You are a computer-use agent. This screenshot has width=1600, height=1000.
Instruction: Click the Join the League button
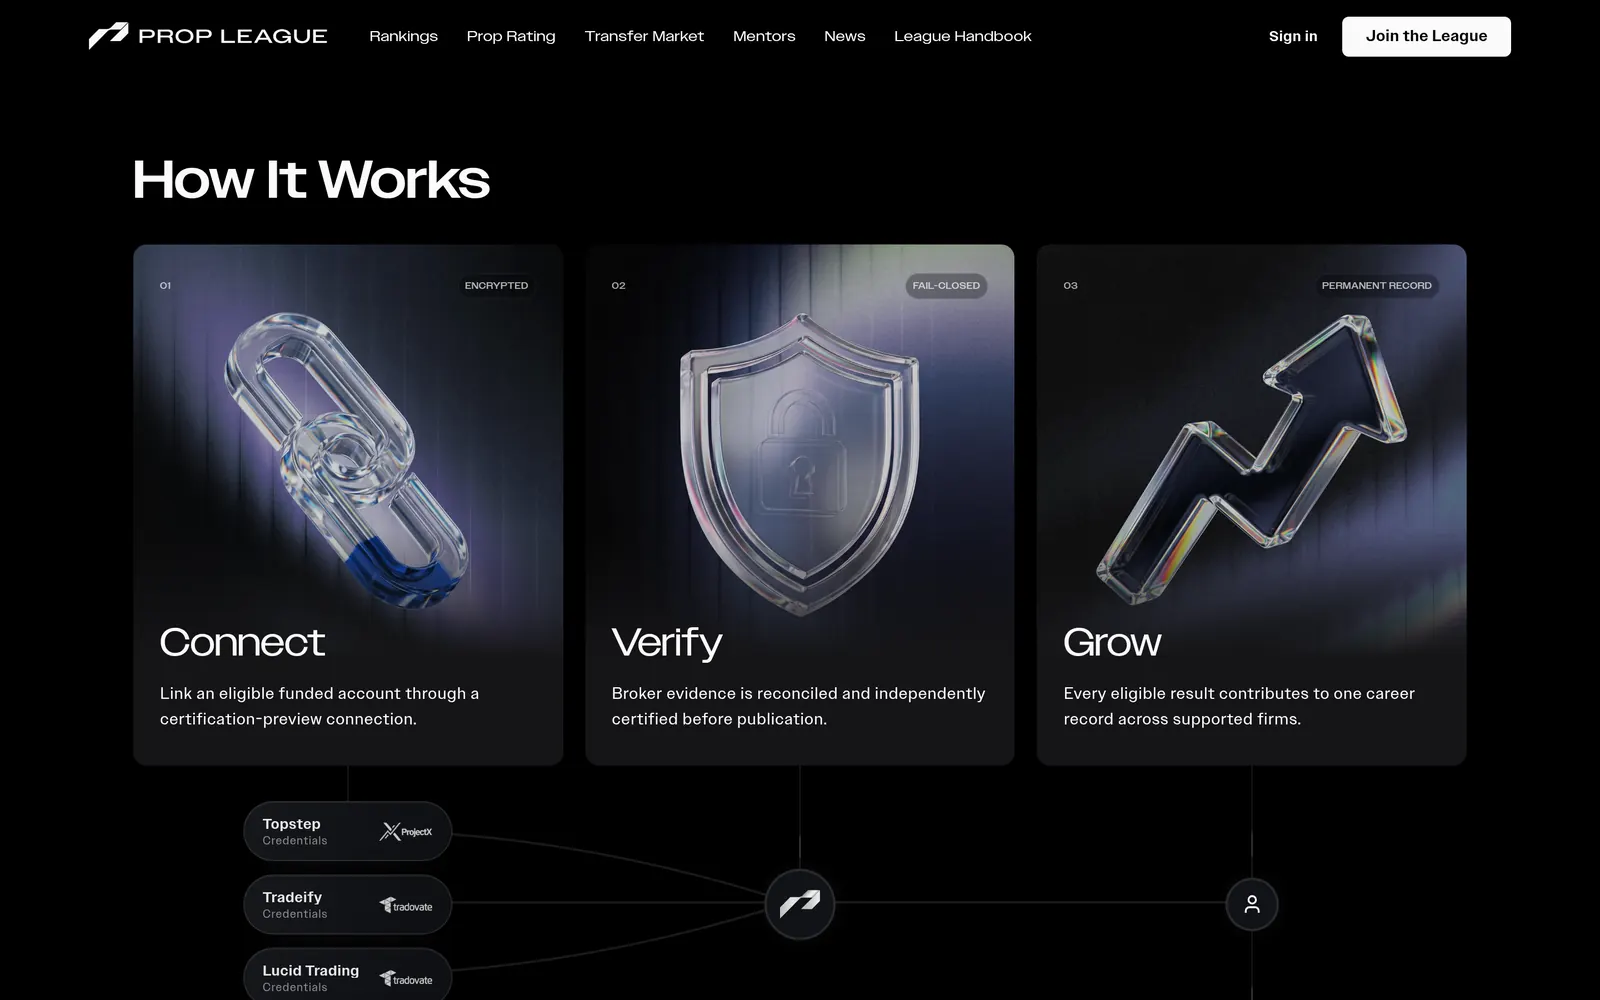coord(1426,36)
